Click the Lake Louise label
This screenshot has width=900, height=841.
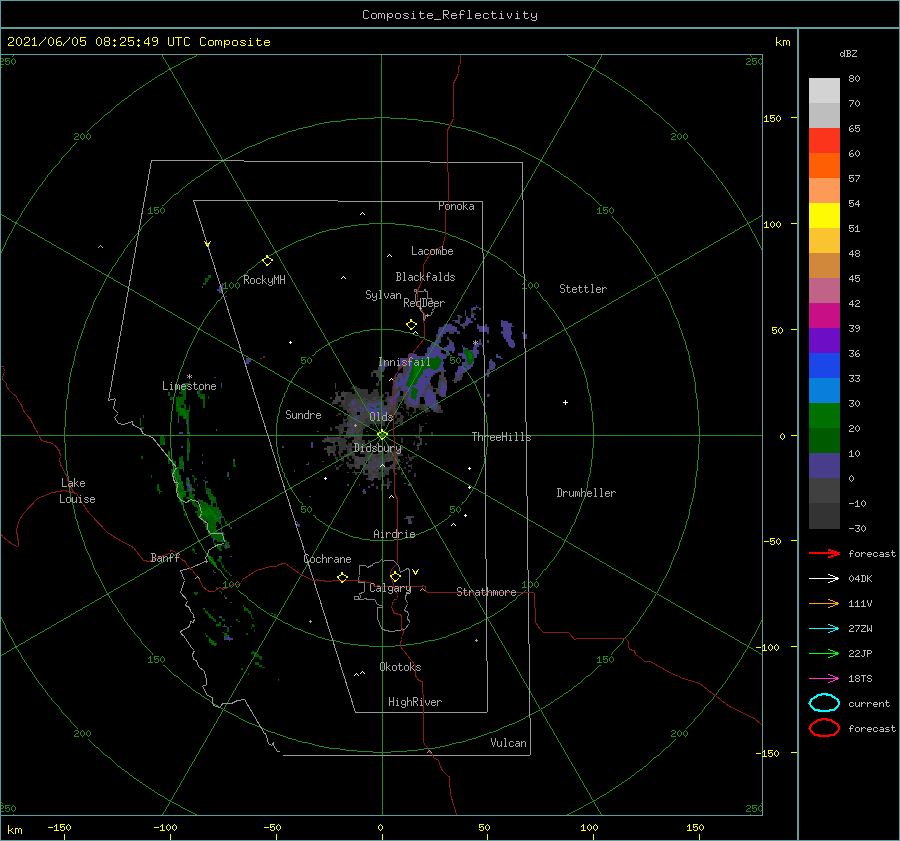(77, 491)
